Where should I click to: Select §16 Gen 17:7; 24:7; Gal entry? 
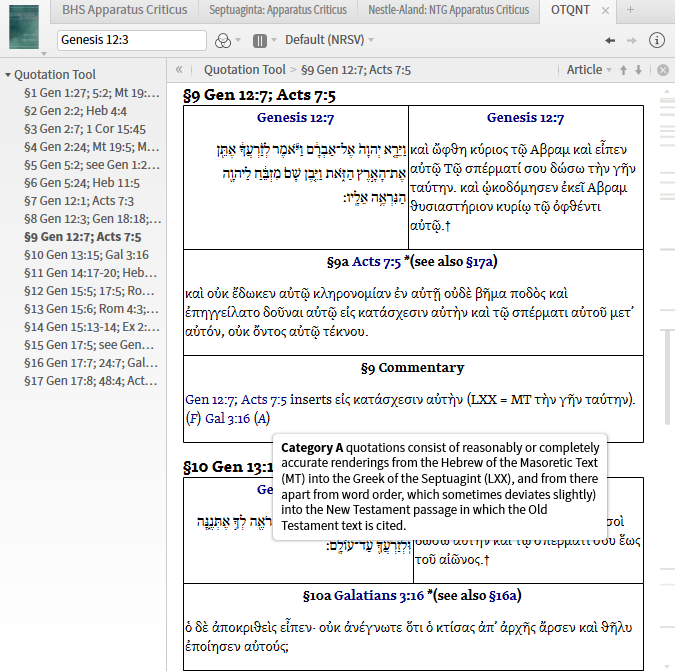tap(91, 363)
